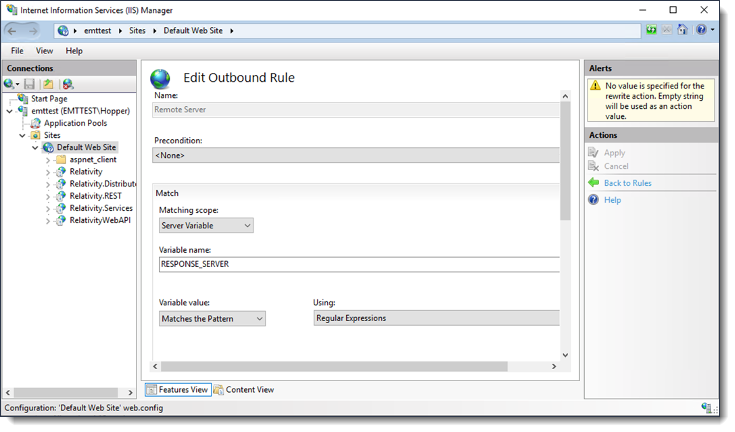Click Sites in the breadcrumb path

coord(137,31)
